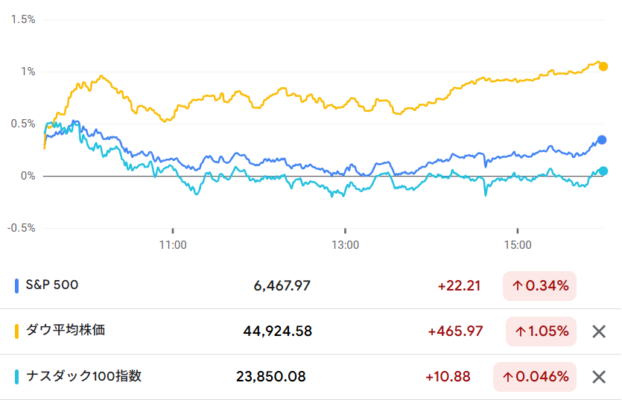Open the S&P 500 index link
Screen dimensions: 622x400
coord(52,285)
